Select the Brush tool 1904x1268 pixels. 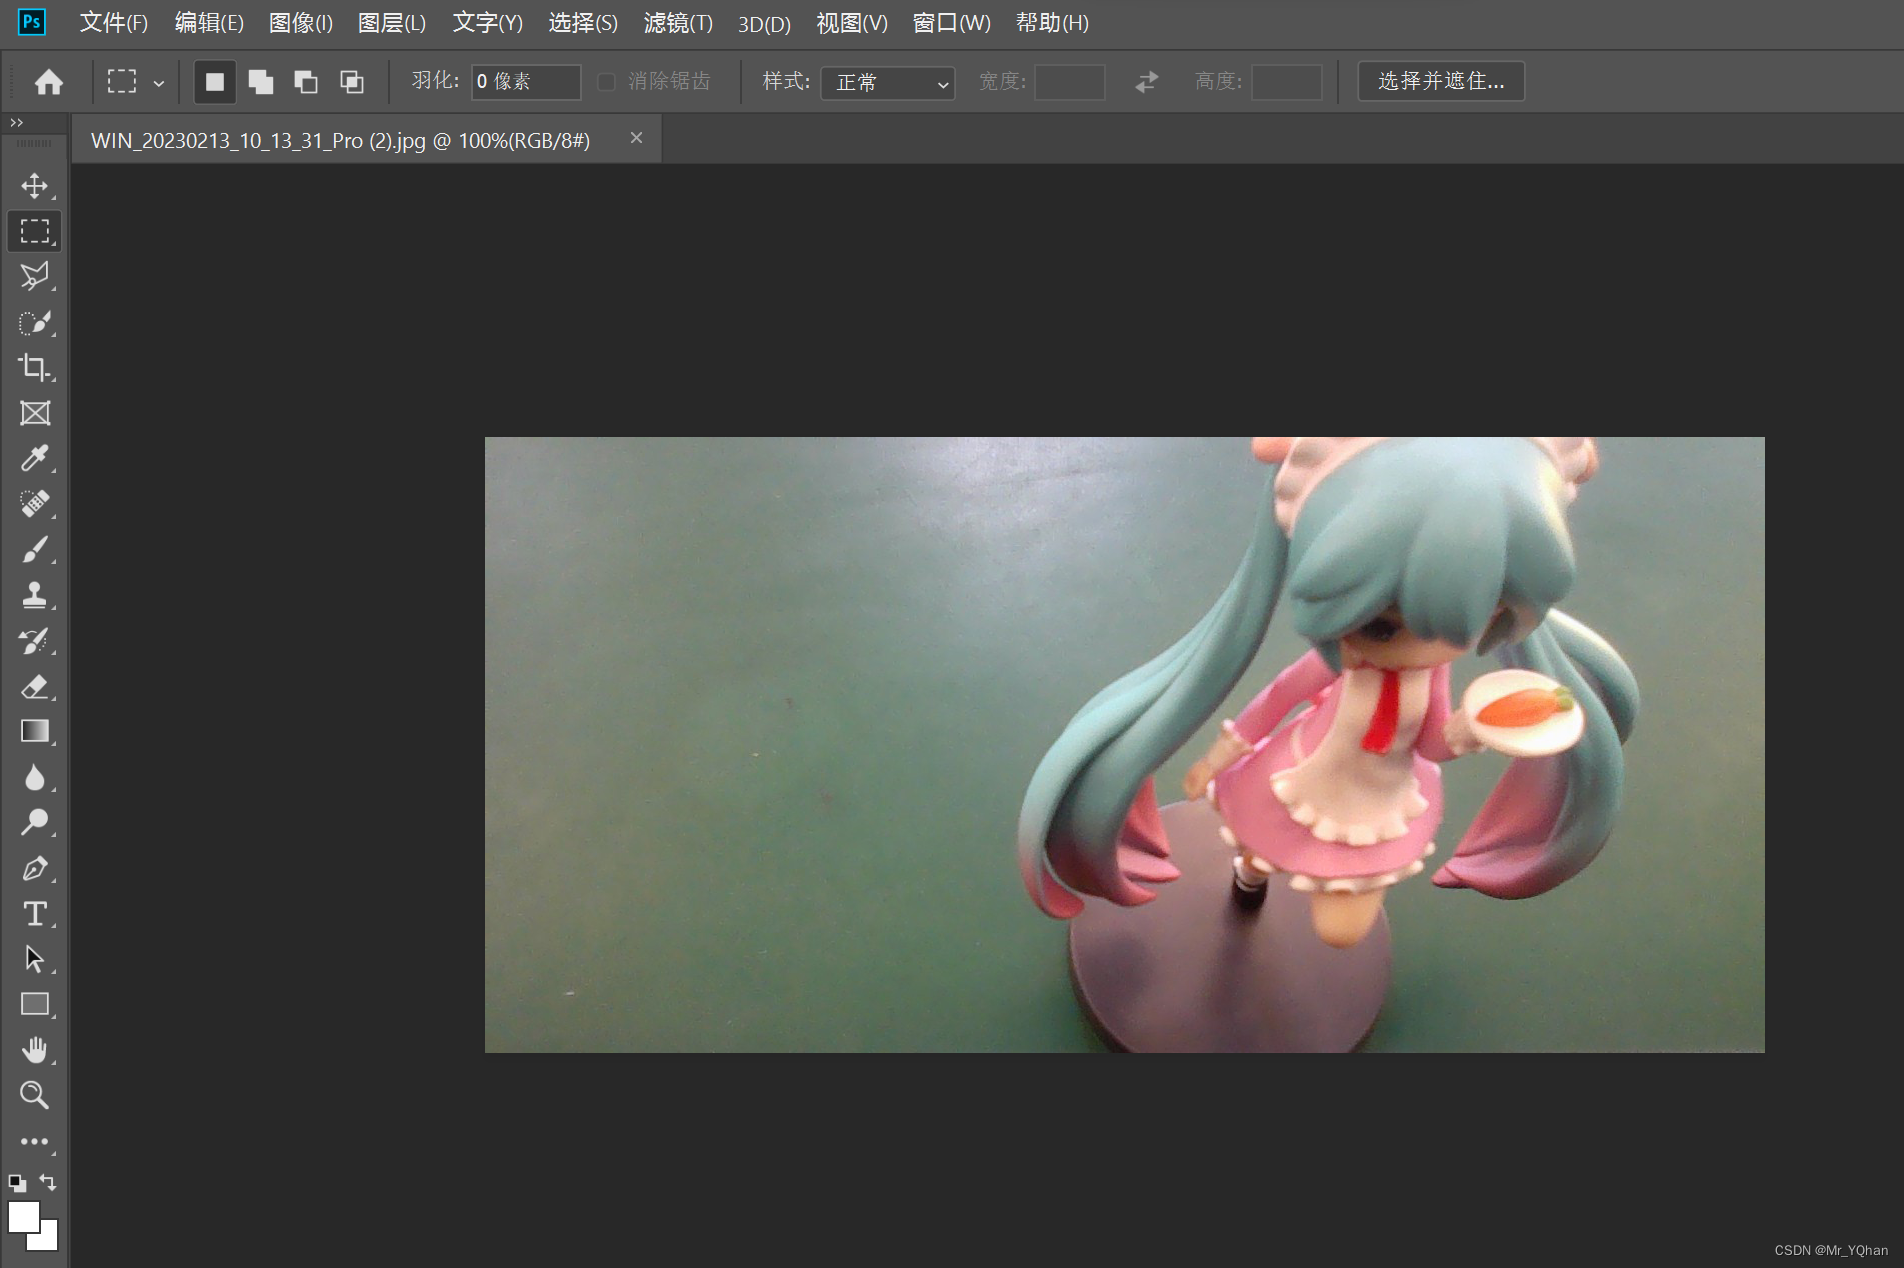[x=35, y=549]
